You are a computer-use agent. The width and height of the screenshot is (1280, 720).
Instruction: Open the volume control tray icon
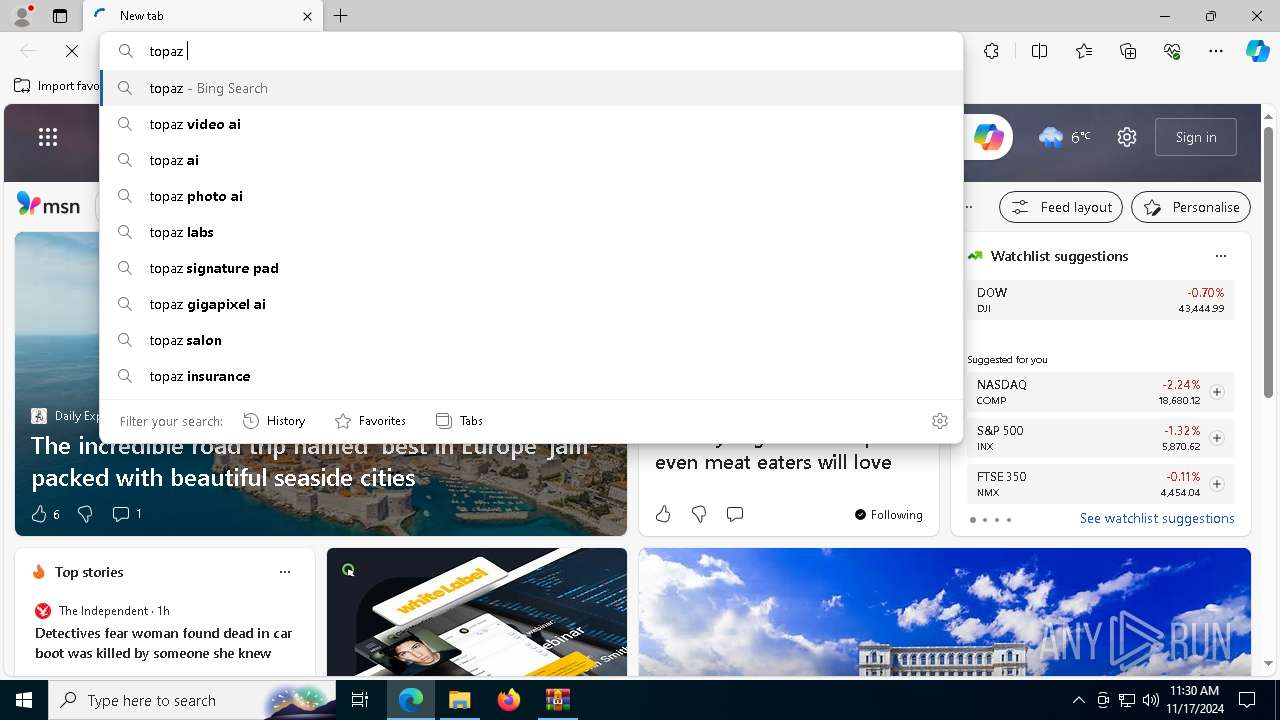coord(1151,700)
